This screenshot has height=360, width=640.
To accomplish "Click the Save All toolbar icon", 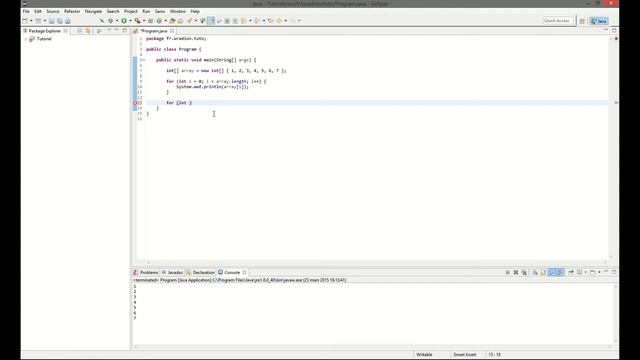I will 60,20.
